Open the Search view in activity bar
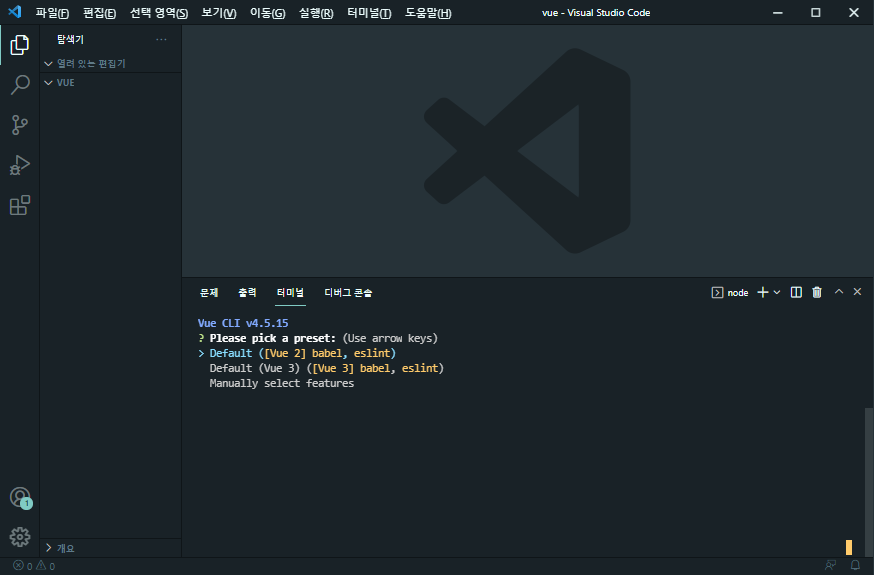The image size is (874, 575). (x=20, y=85)
